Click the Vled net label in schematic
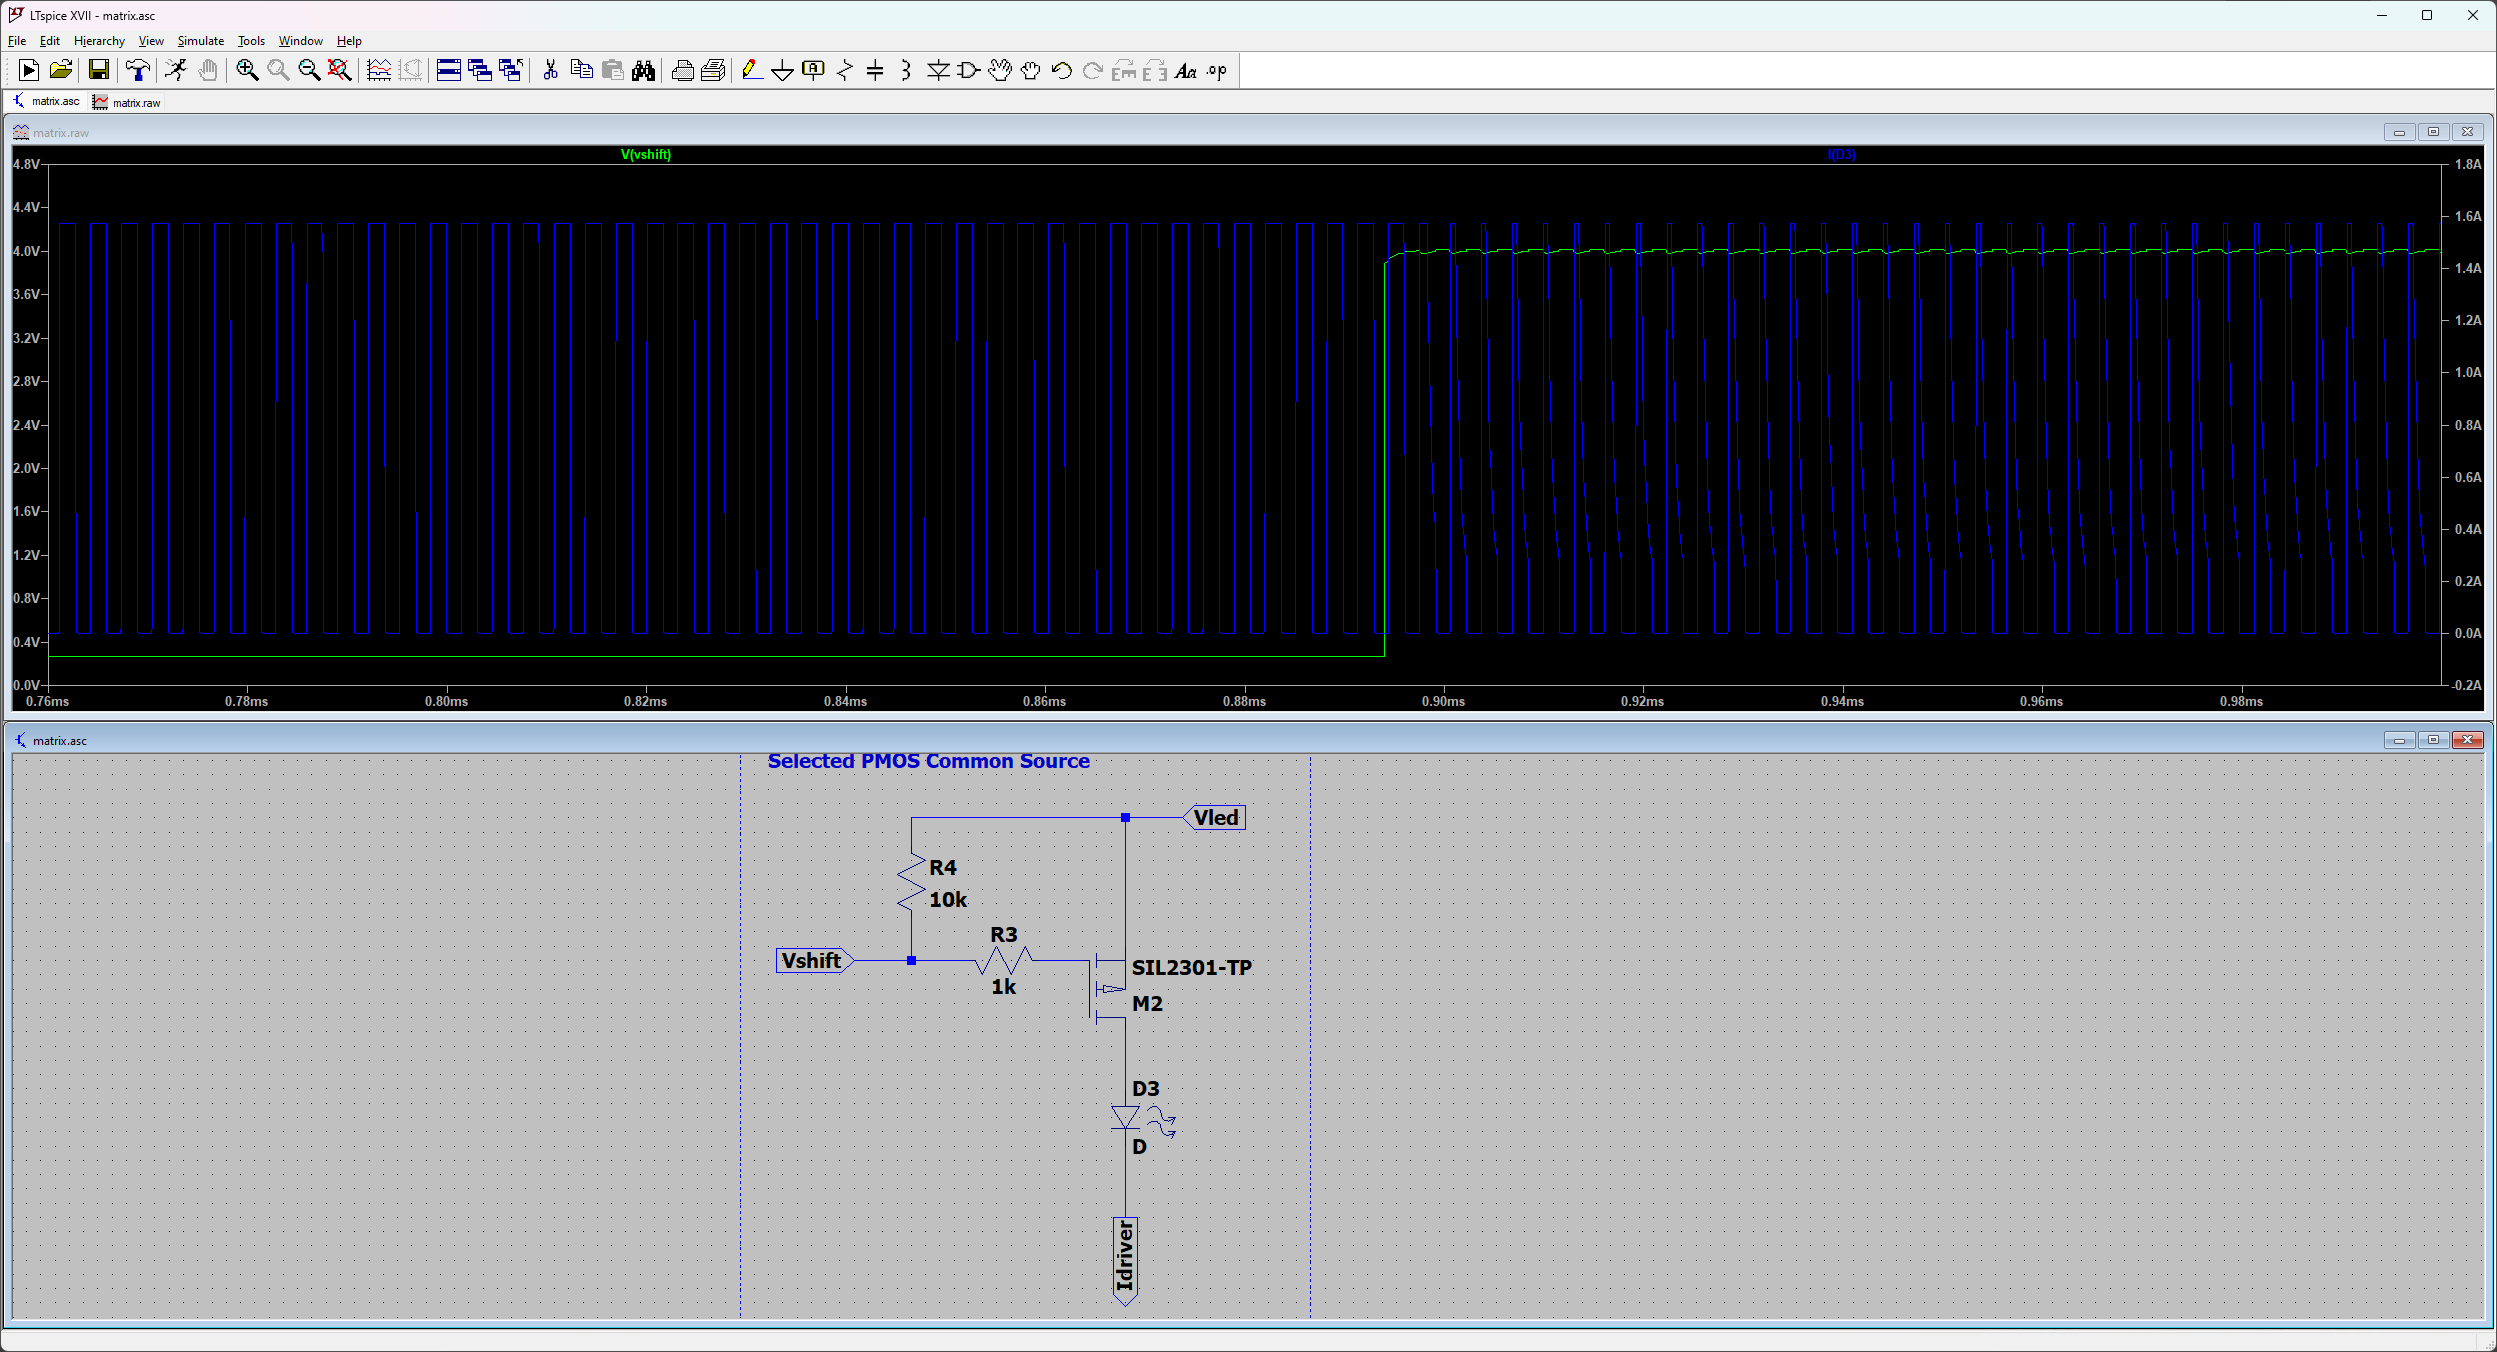 click(1215, 818)
